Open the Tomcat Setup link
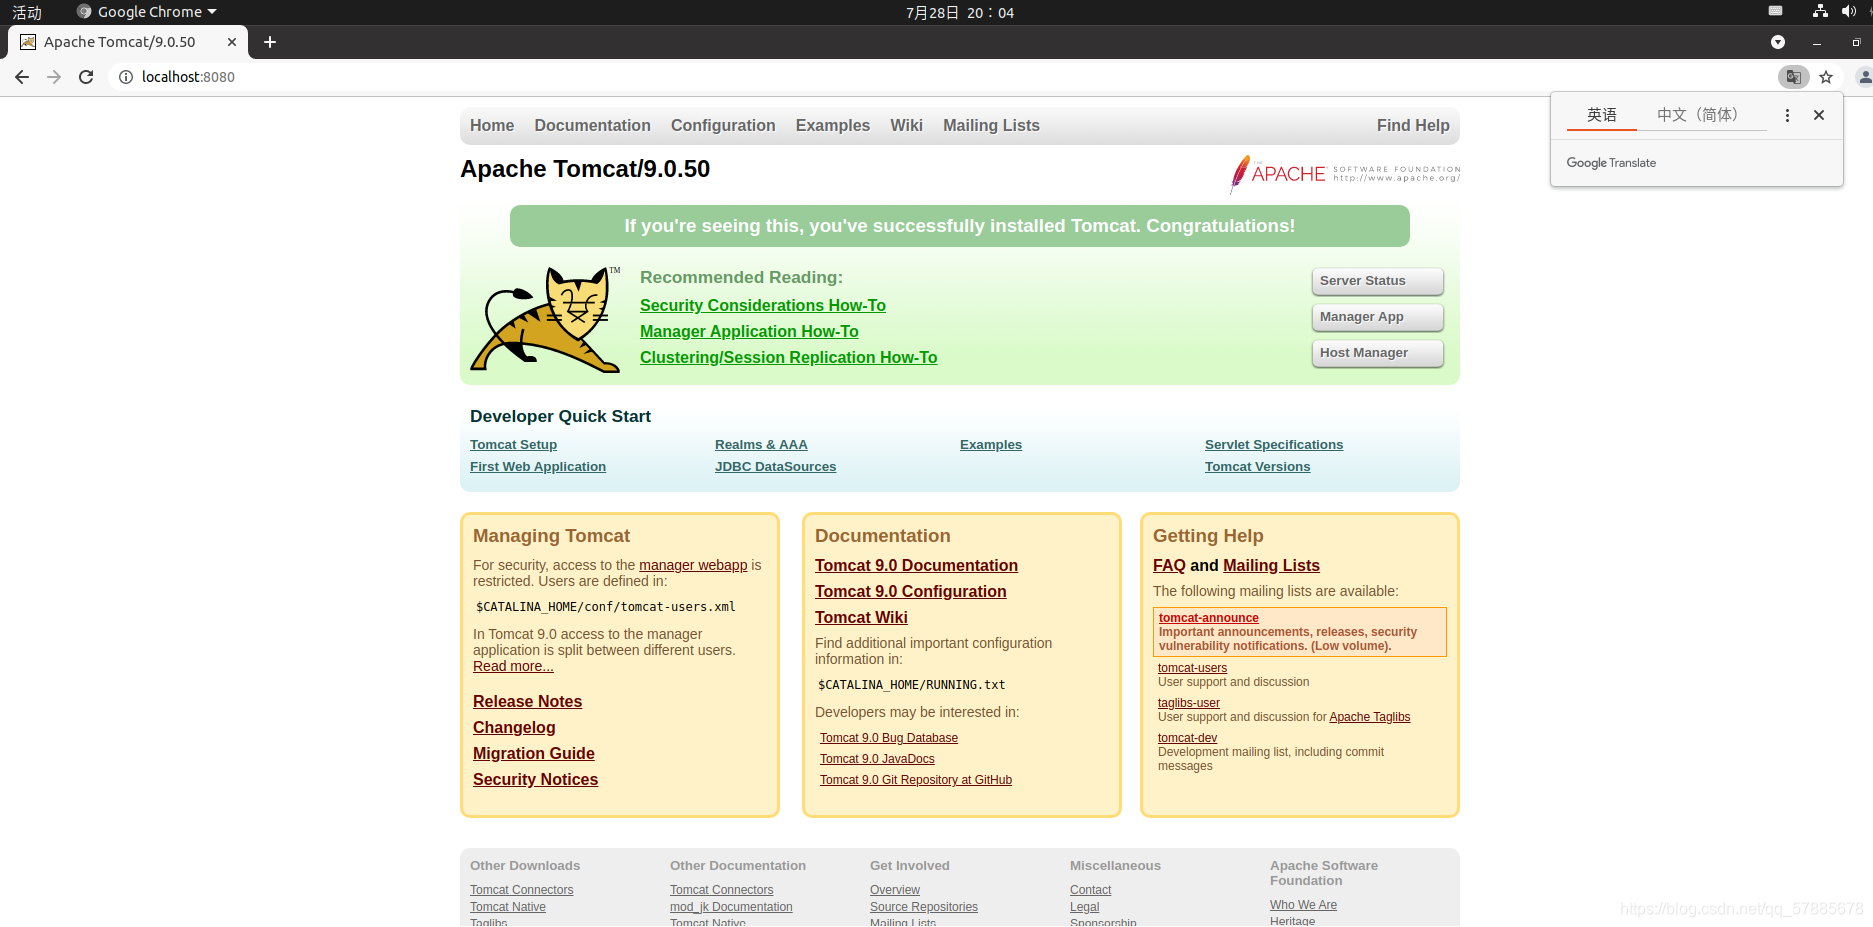 [x=513, y=445]
